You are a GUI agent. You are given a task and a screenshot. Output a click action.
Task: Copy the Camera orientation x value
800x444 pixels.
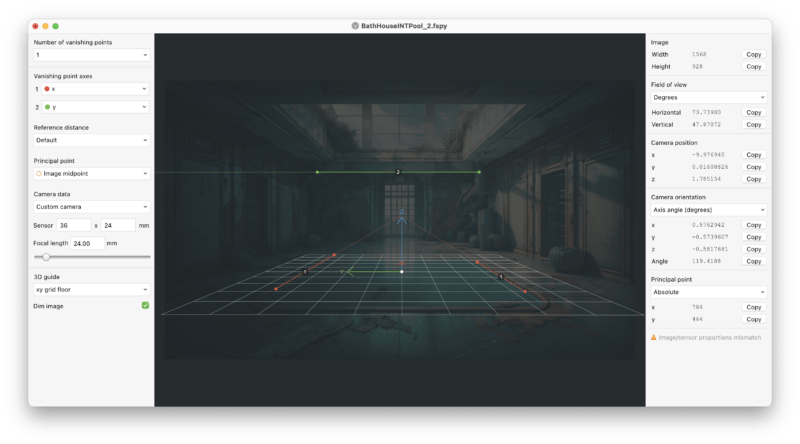point(754,225)
